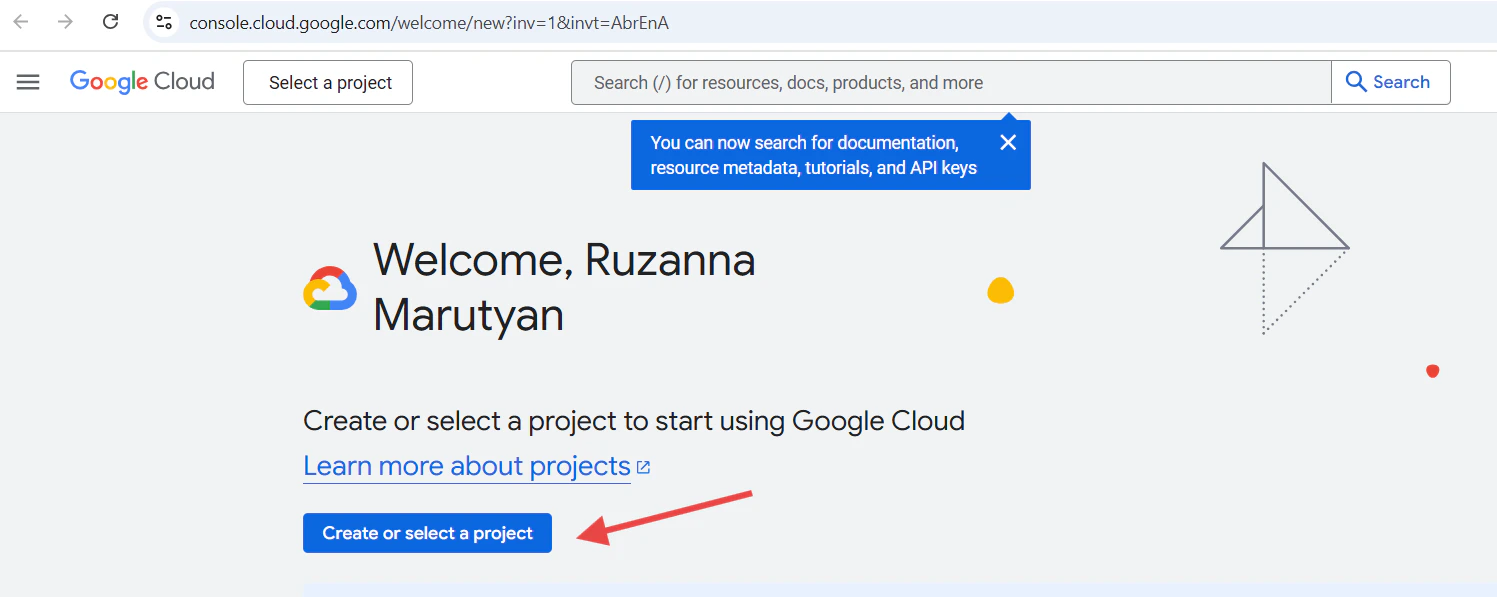Open the navigation hamburger menu

pos(28,82)
